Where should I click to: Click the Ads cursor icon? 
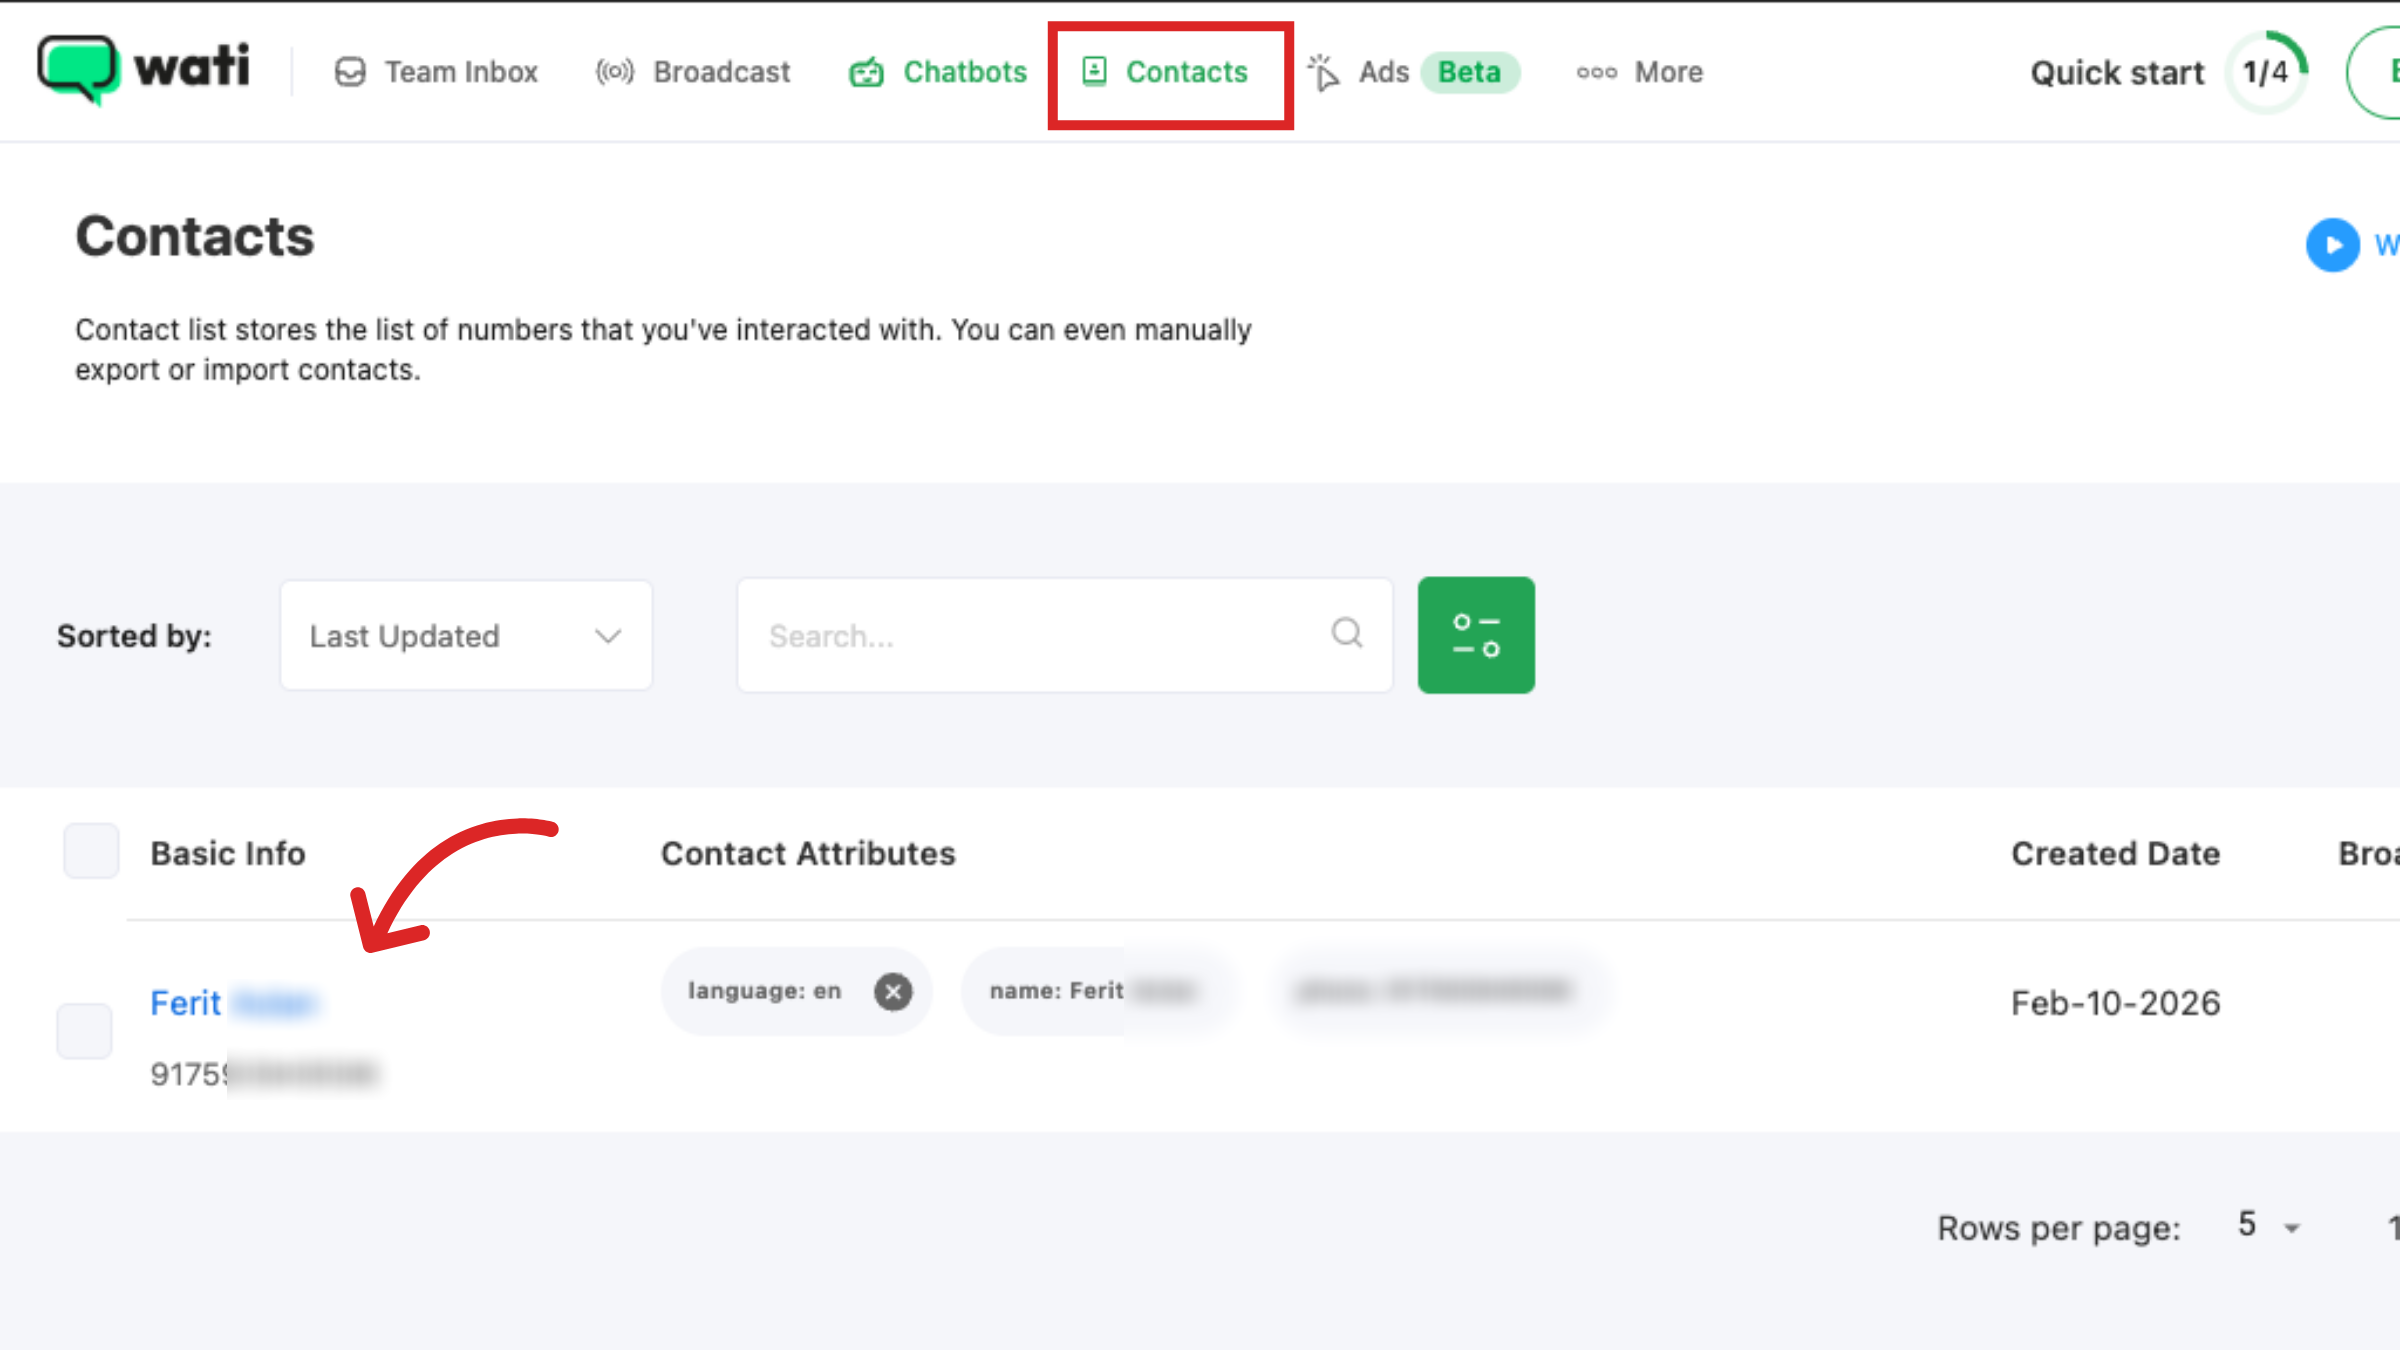pos(1323,72)
